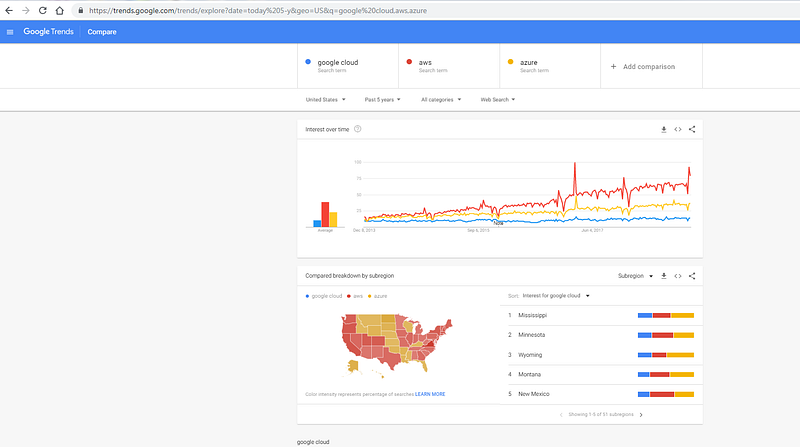This screenshot has height=447, width=800.
Task: Select Montana row in subregion list
Action: point(601,375)
